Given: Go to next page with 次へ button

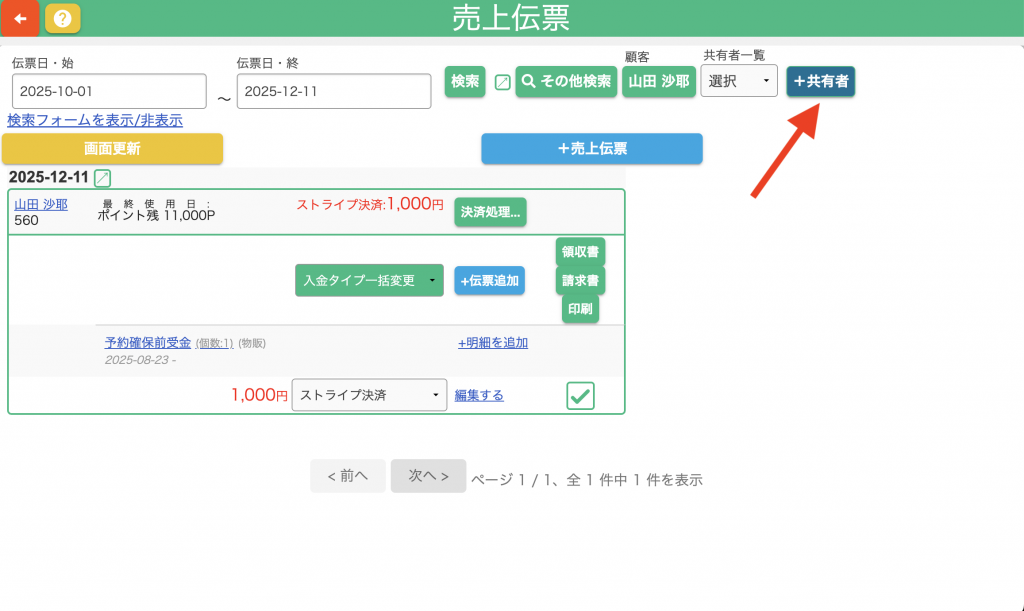Looking at the screenshot, I should [428, 476].
